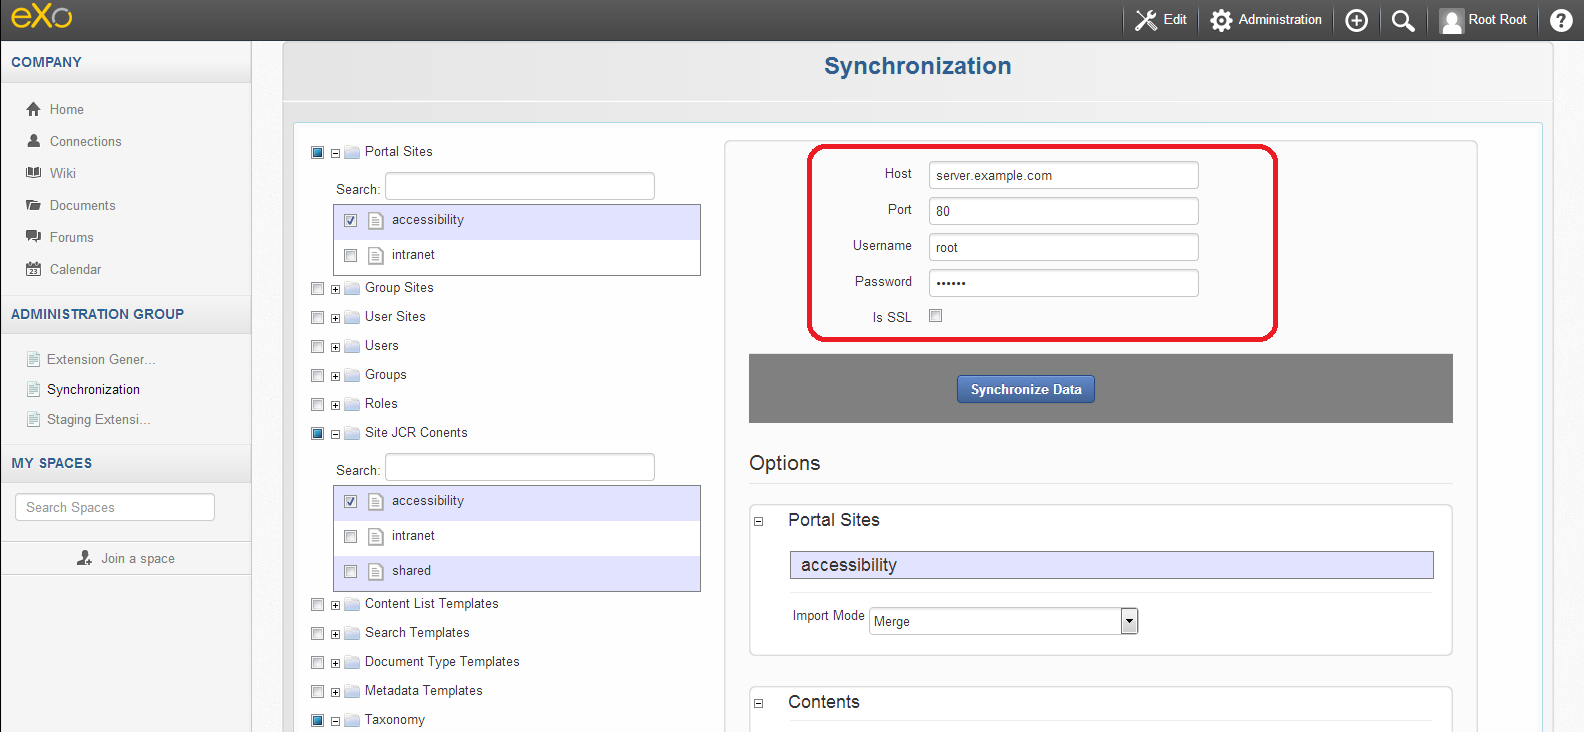
Task: Click the Host input field
Action: pos(1063,175)
